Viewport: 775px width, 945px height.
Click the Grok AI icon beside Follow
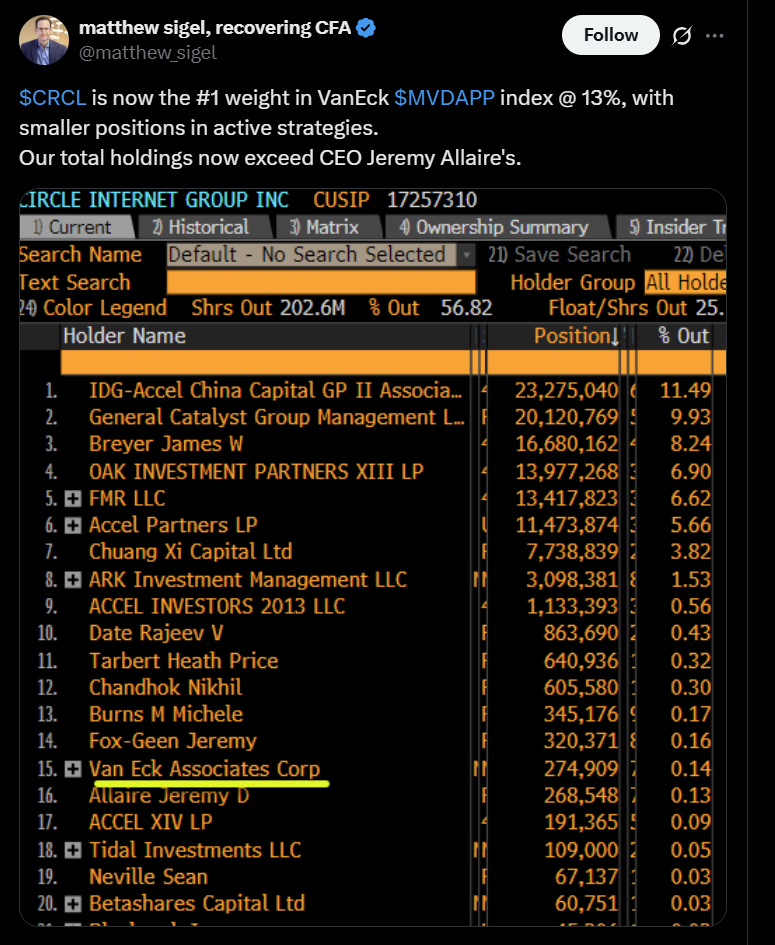(x=682, y=36)
